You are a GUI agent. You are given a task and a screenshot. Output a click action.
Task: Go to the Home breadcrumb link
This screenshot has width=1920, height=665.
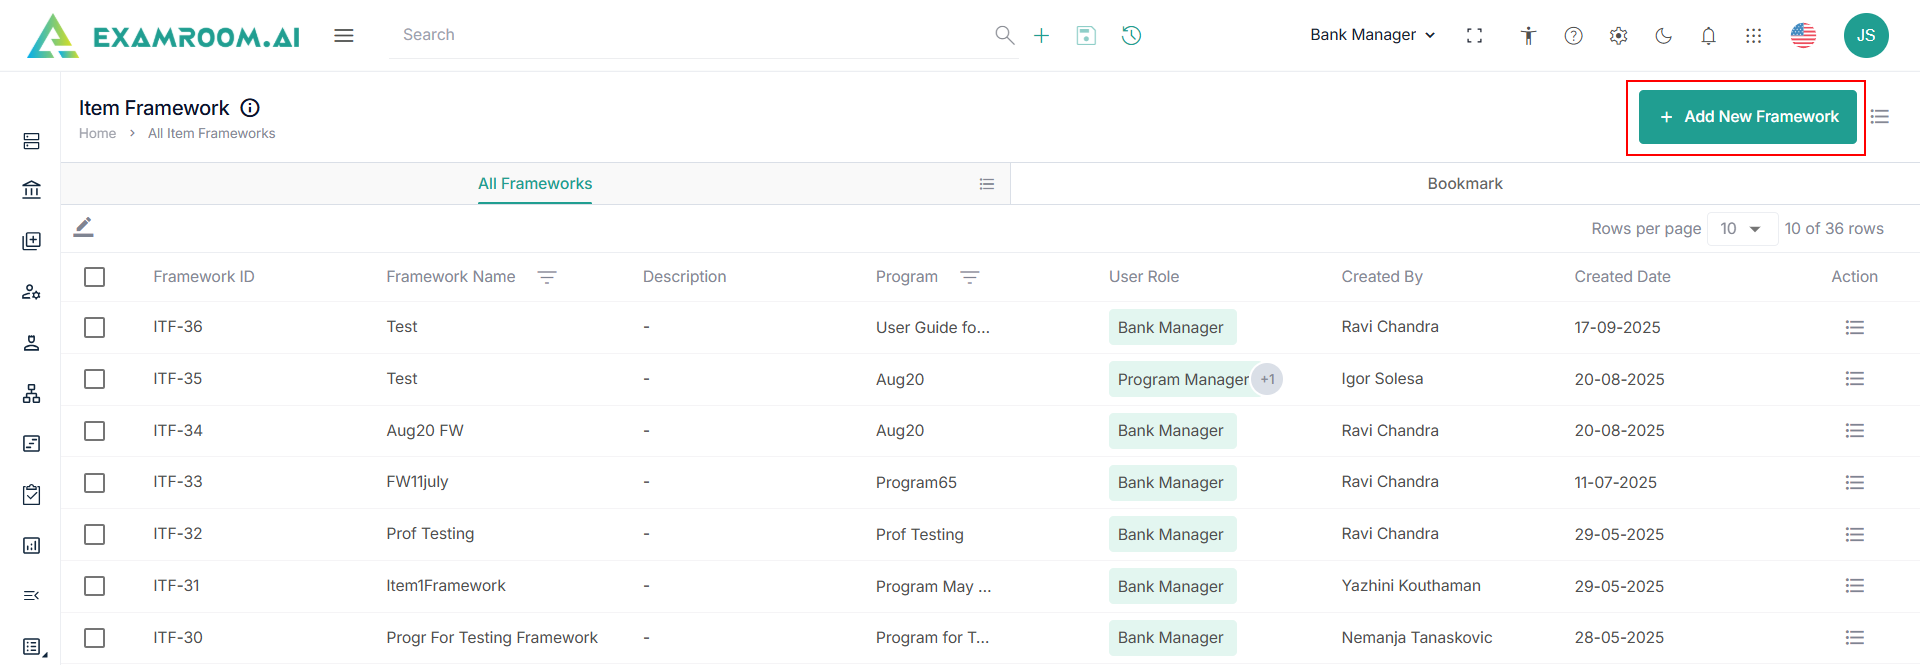[x=97, y=134]
